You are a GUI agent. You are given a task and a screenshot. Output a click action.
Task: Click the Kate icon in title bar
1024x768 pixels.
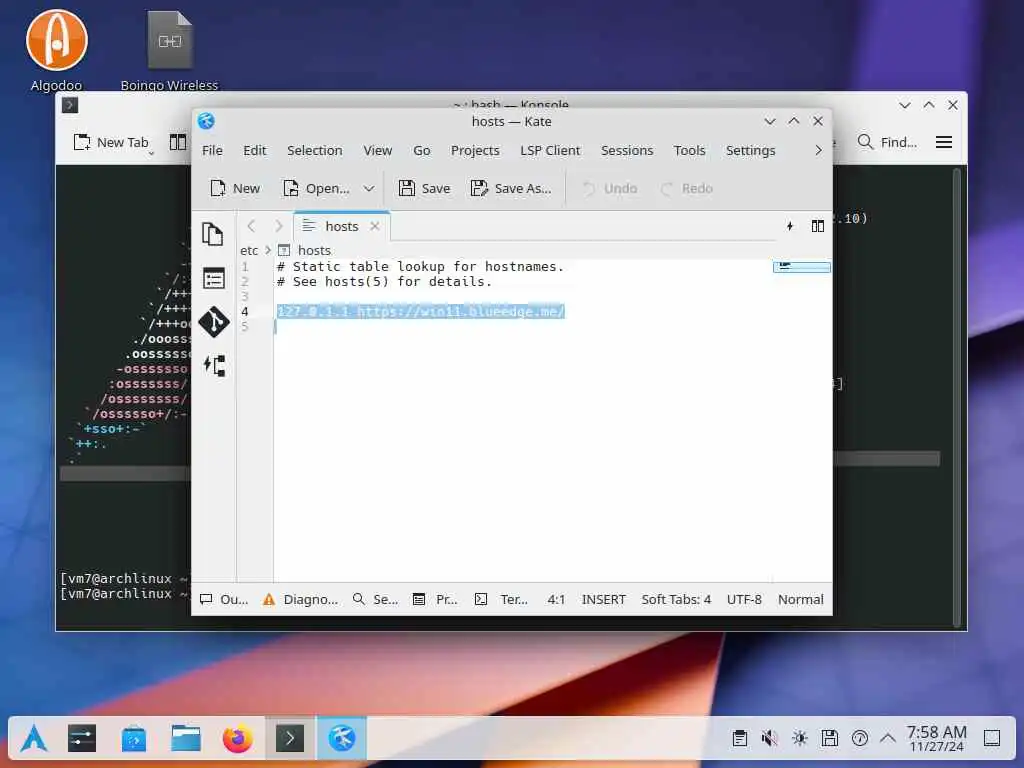click(206, 121)
